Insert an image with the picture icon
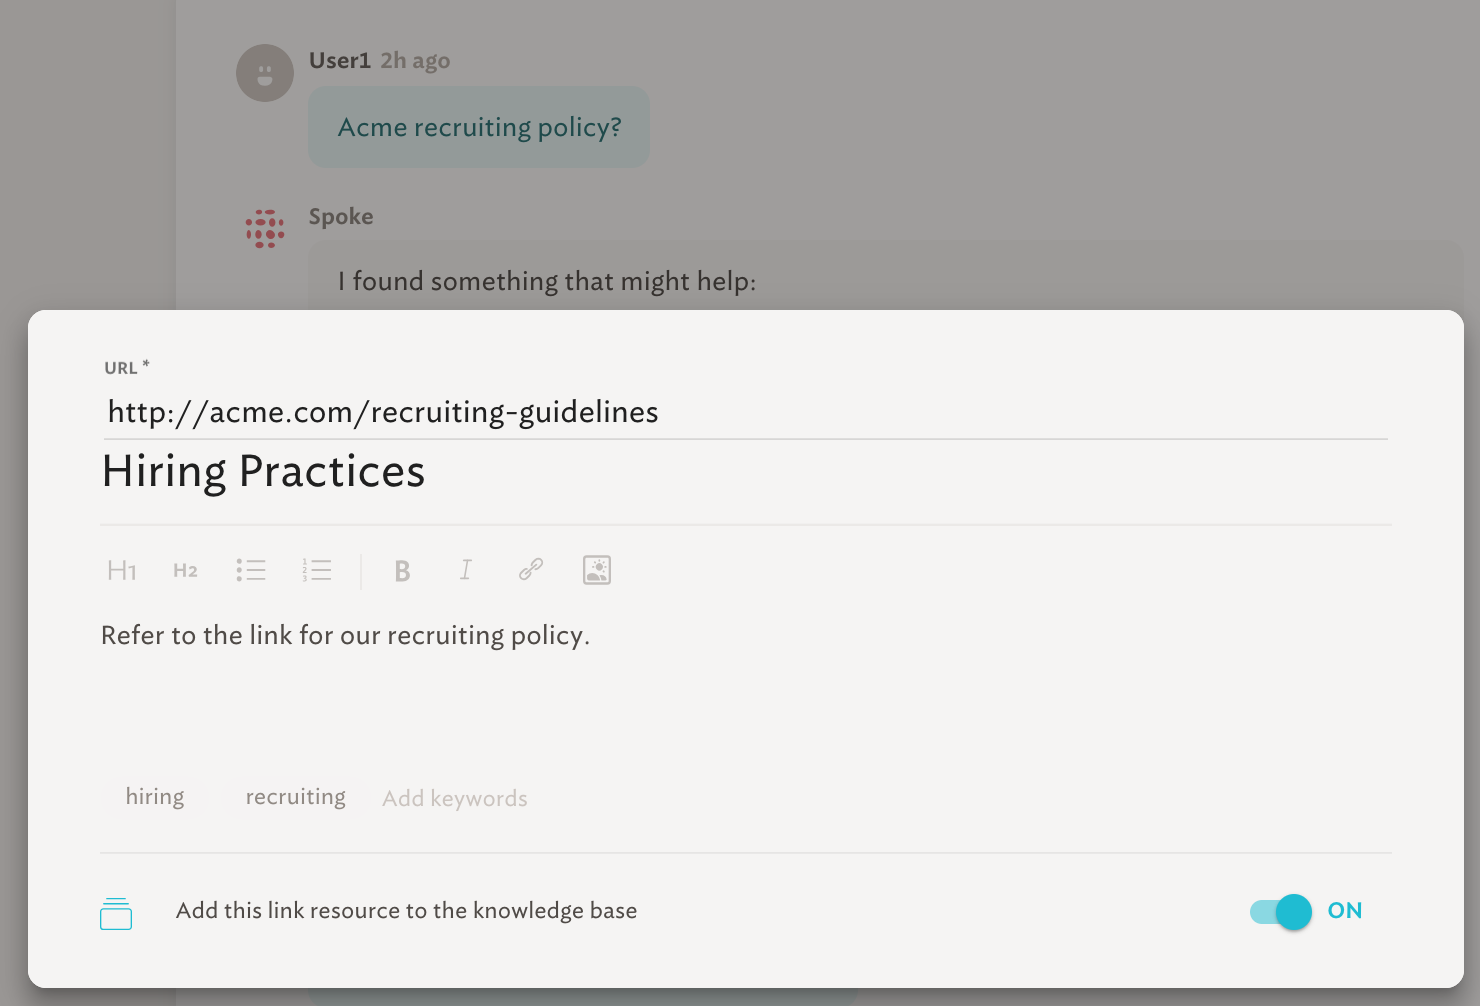The image size is (1480, 1006). tap(597, 570)
